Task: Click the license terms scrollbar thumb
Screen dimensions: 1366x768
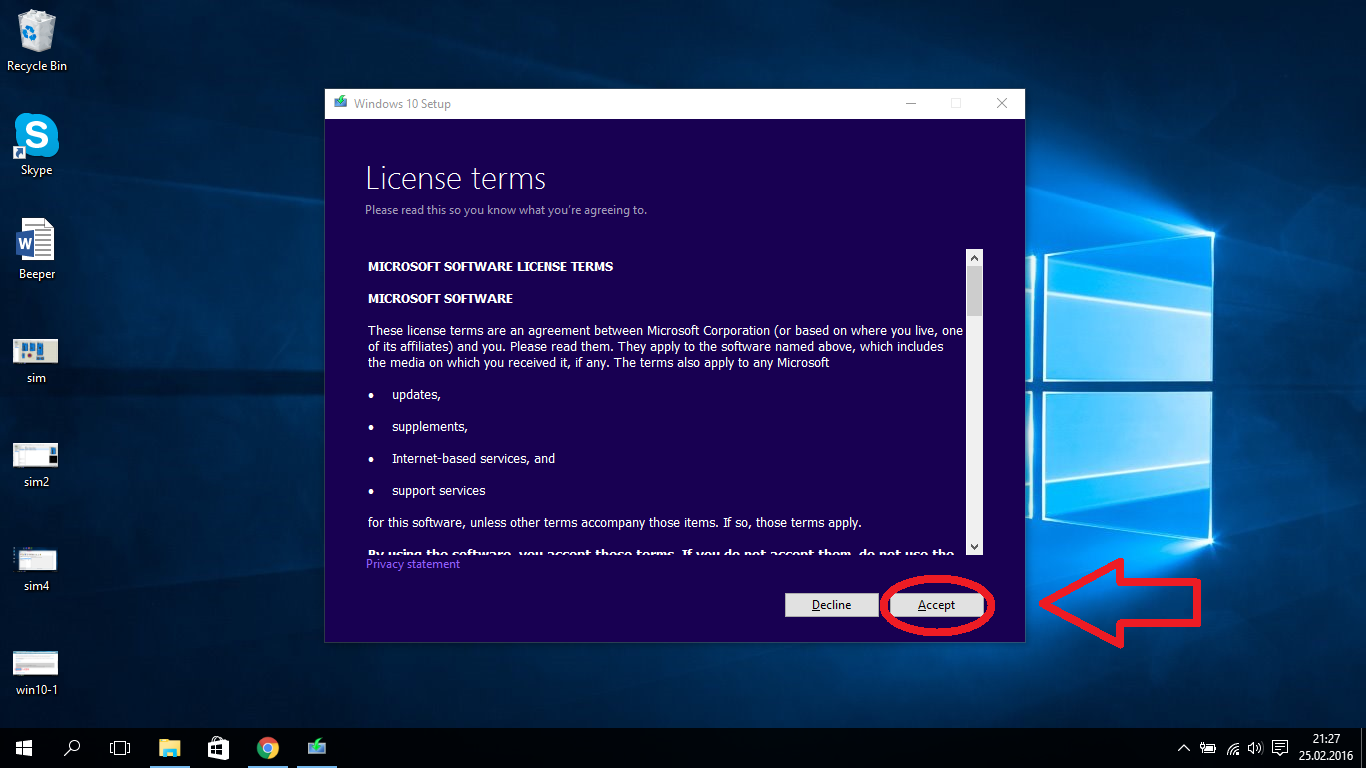Action: tap(974, 292)
